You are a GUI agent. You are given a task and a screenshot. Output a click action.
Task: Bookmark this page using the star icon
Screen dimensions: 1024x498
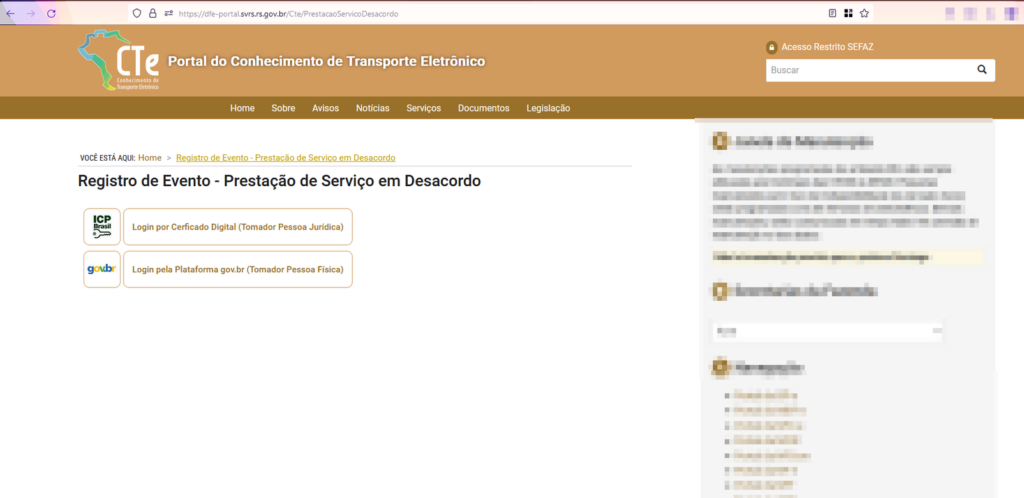click(864, 13)
